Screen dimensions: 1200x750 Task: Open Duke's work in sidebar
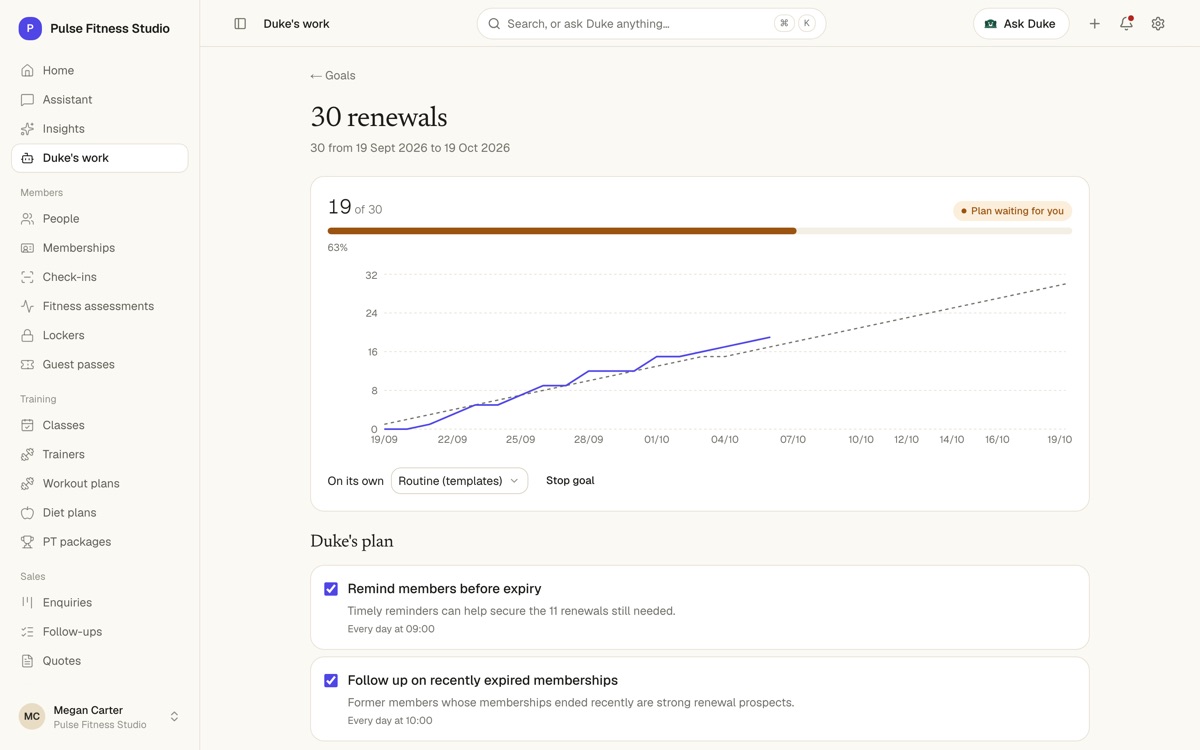99,158
